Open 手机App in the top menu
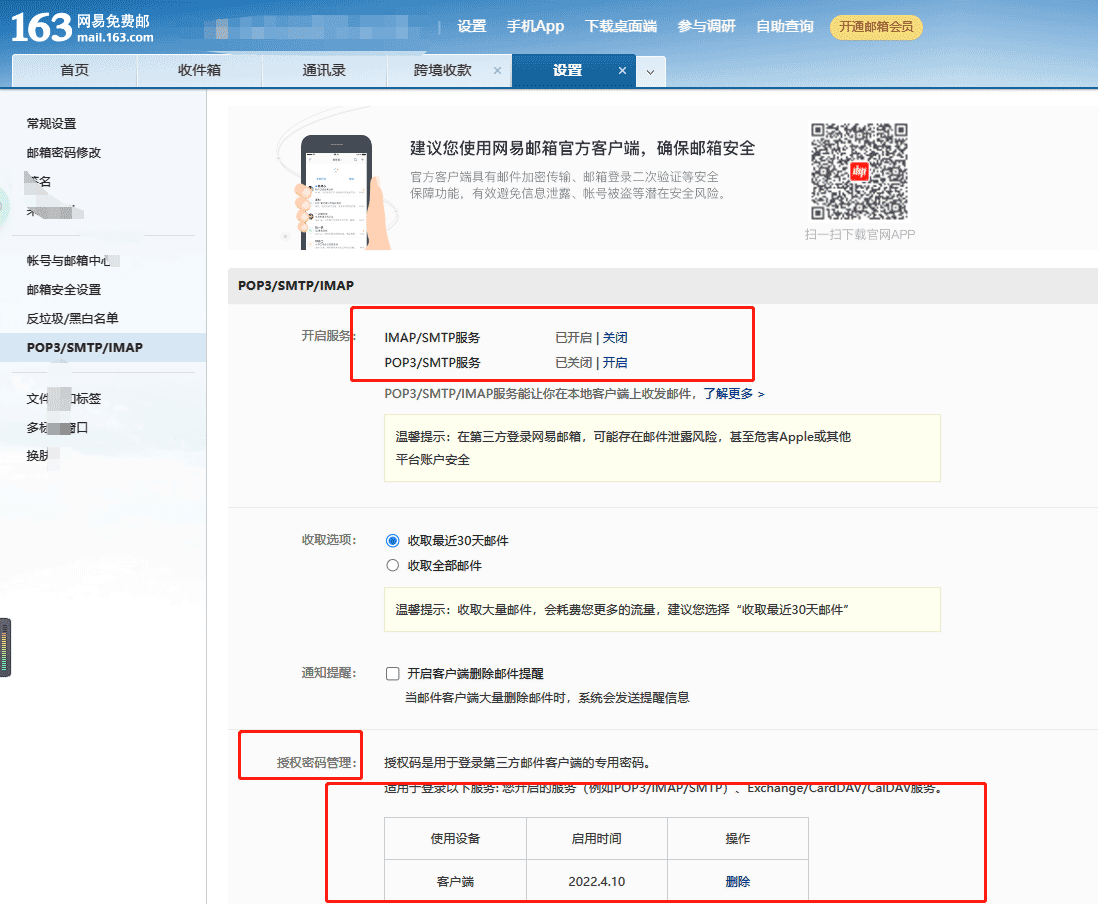 pos(535,27)
